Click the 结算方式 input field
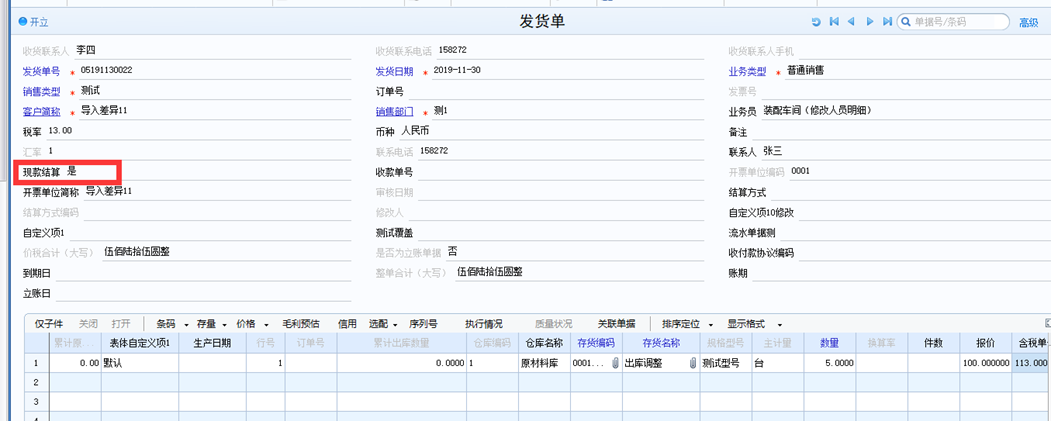 (912, 192)
